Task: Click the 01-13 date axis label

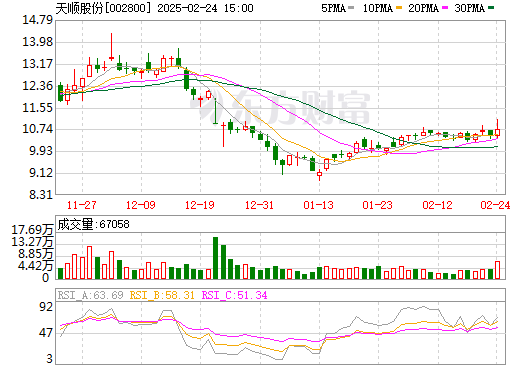Action: click(x=319, y=205)
